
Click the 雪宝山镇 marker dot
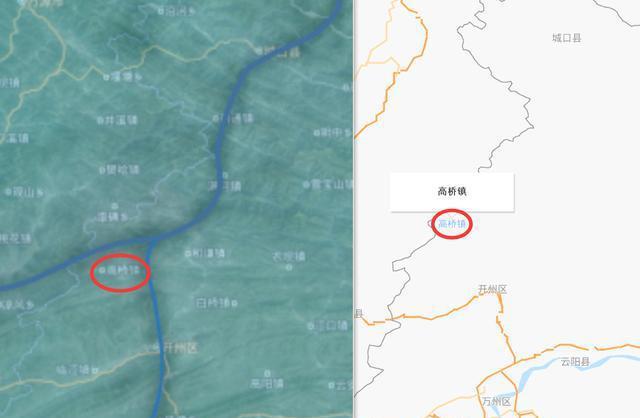point(306,185)
